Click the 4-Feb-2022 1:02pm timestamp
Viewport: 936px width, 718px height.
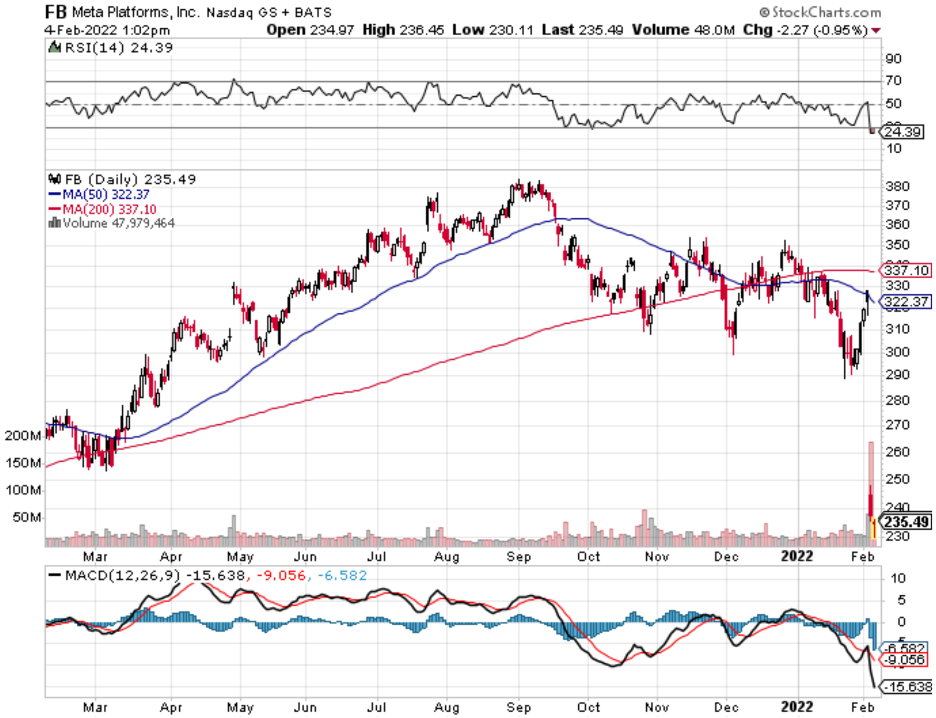[x=97, y=30]
